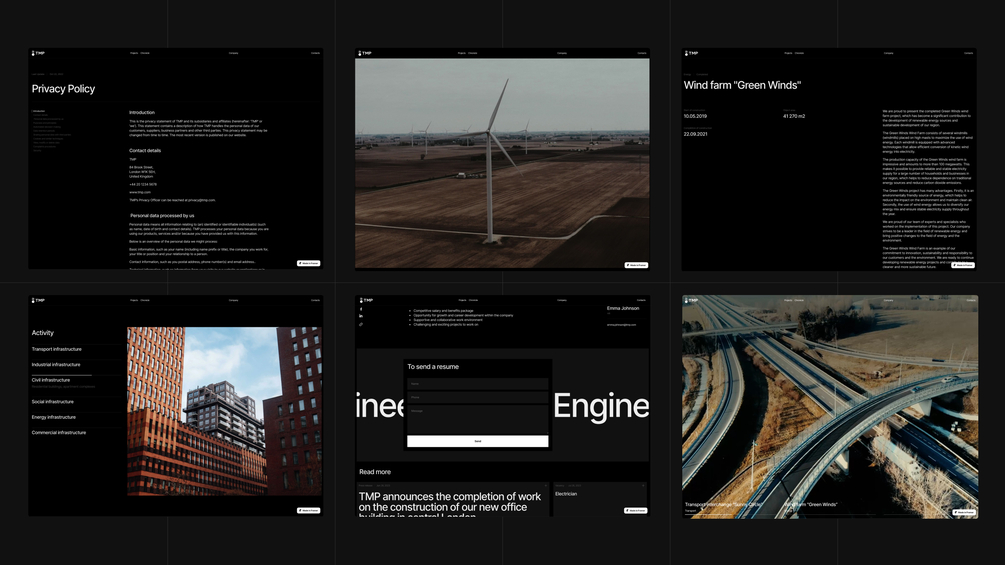Open Company in the Privacy Policy page navigation

point(234,53)
